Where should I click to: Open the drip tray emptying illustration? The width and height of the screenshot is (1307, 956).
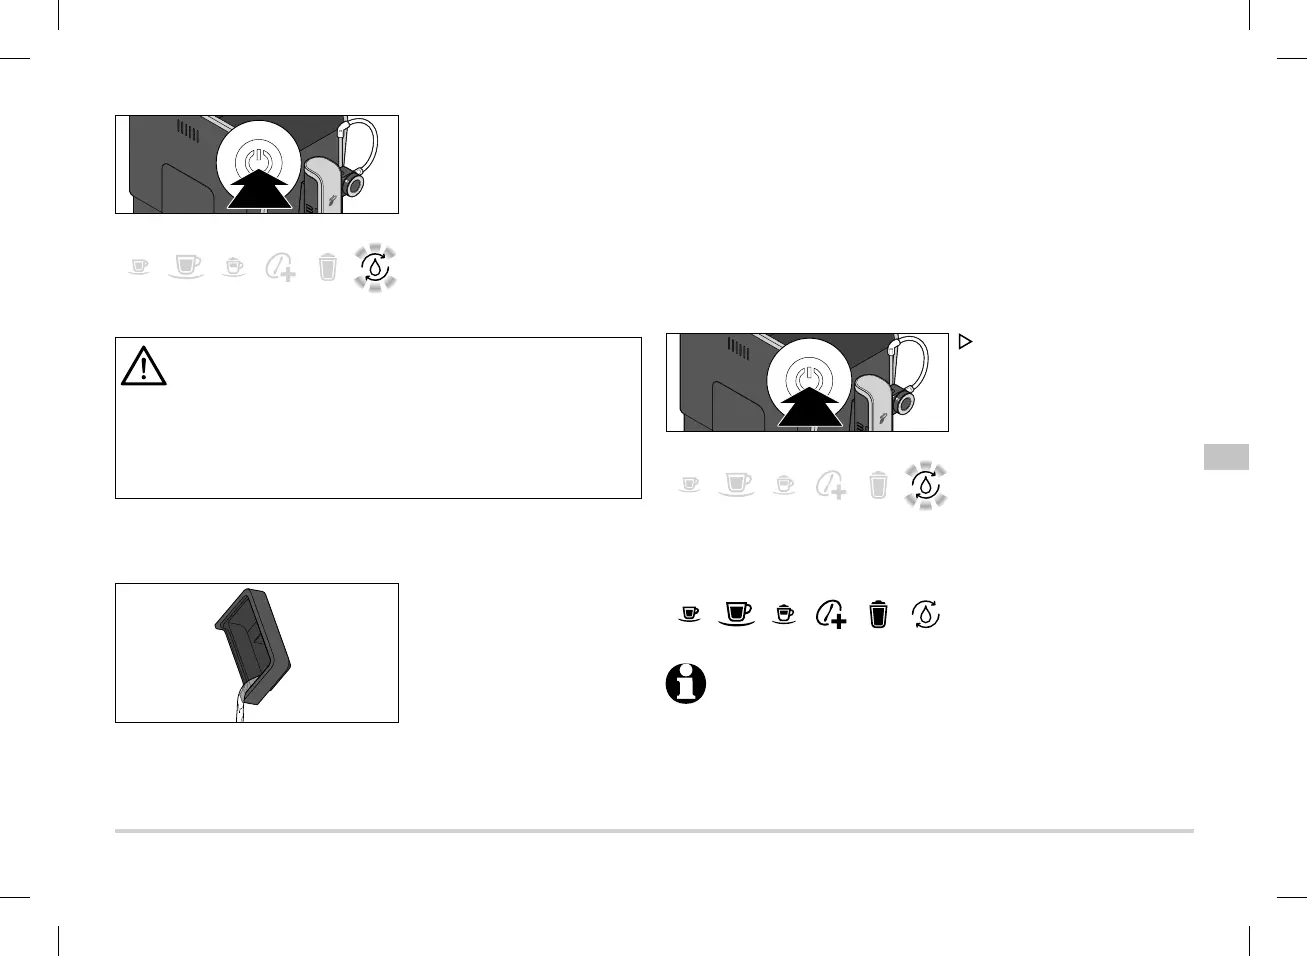[x=257, y=653]
